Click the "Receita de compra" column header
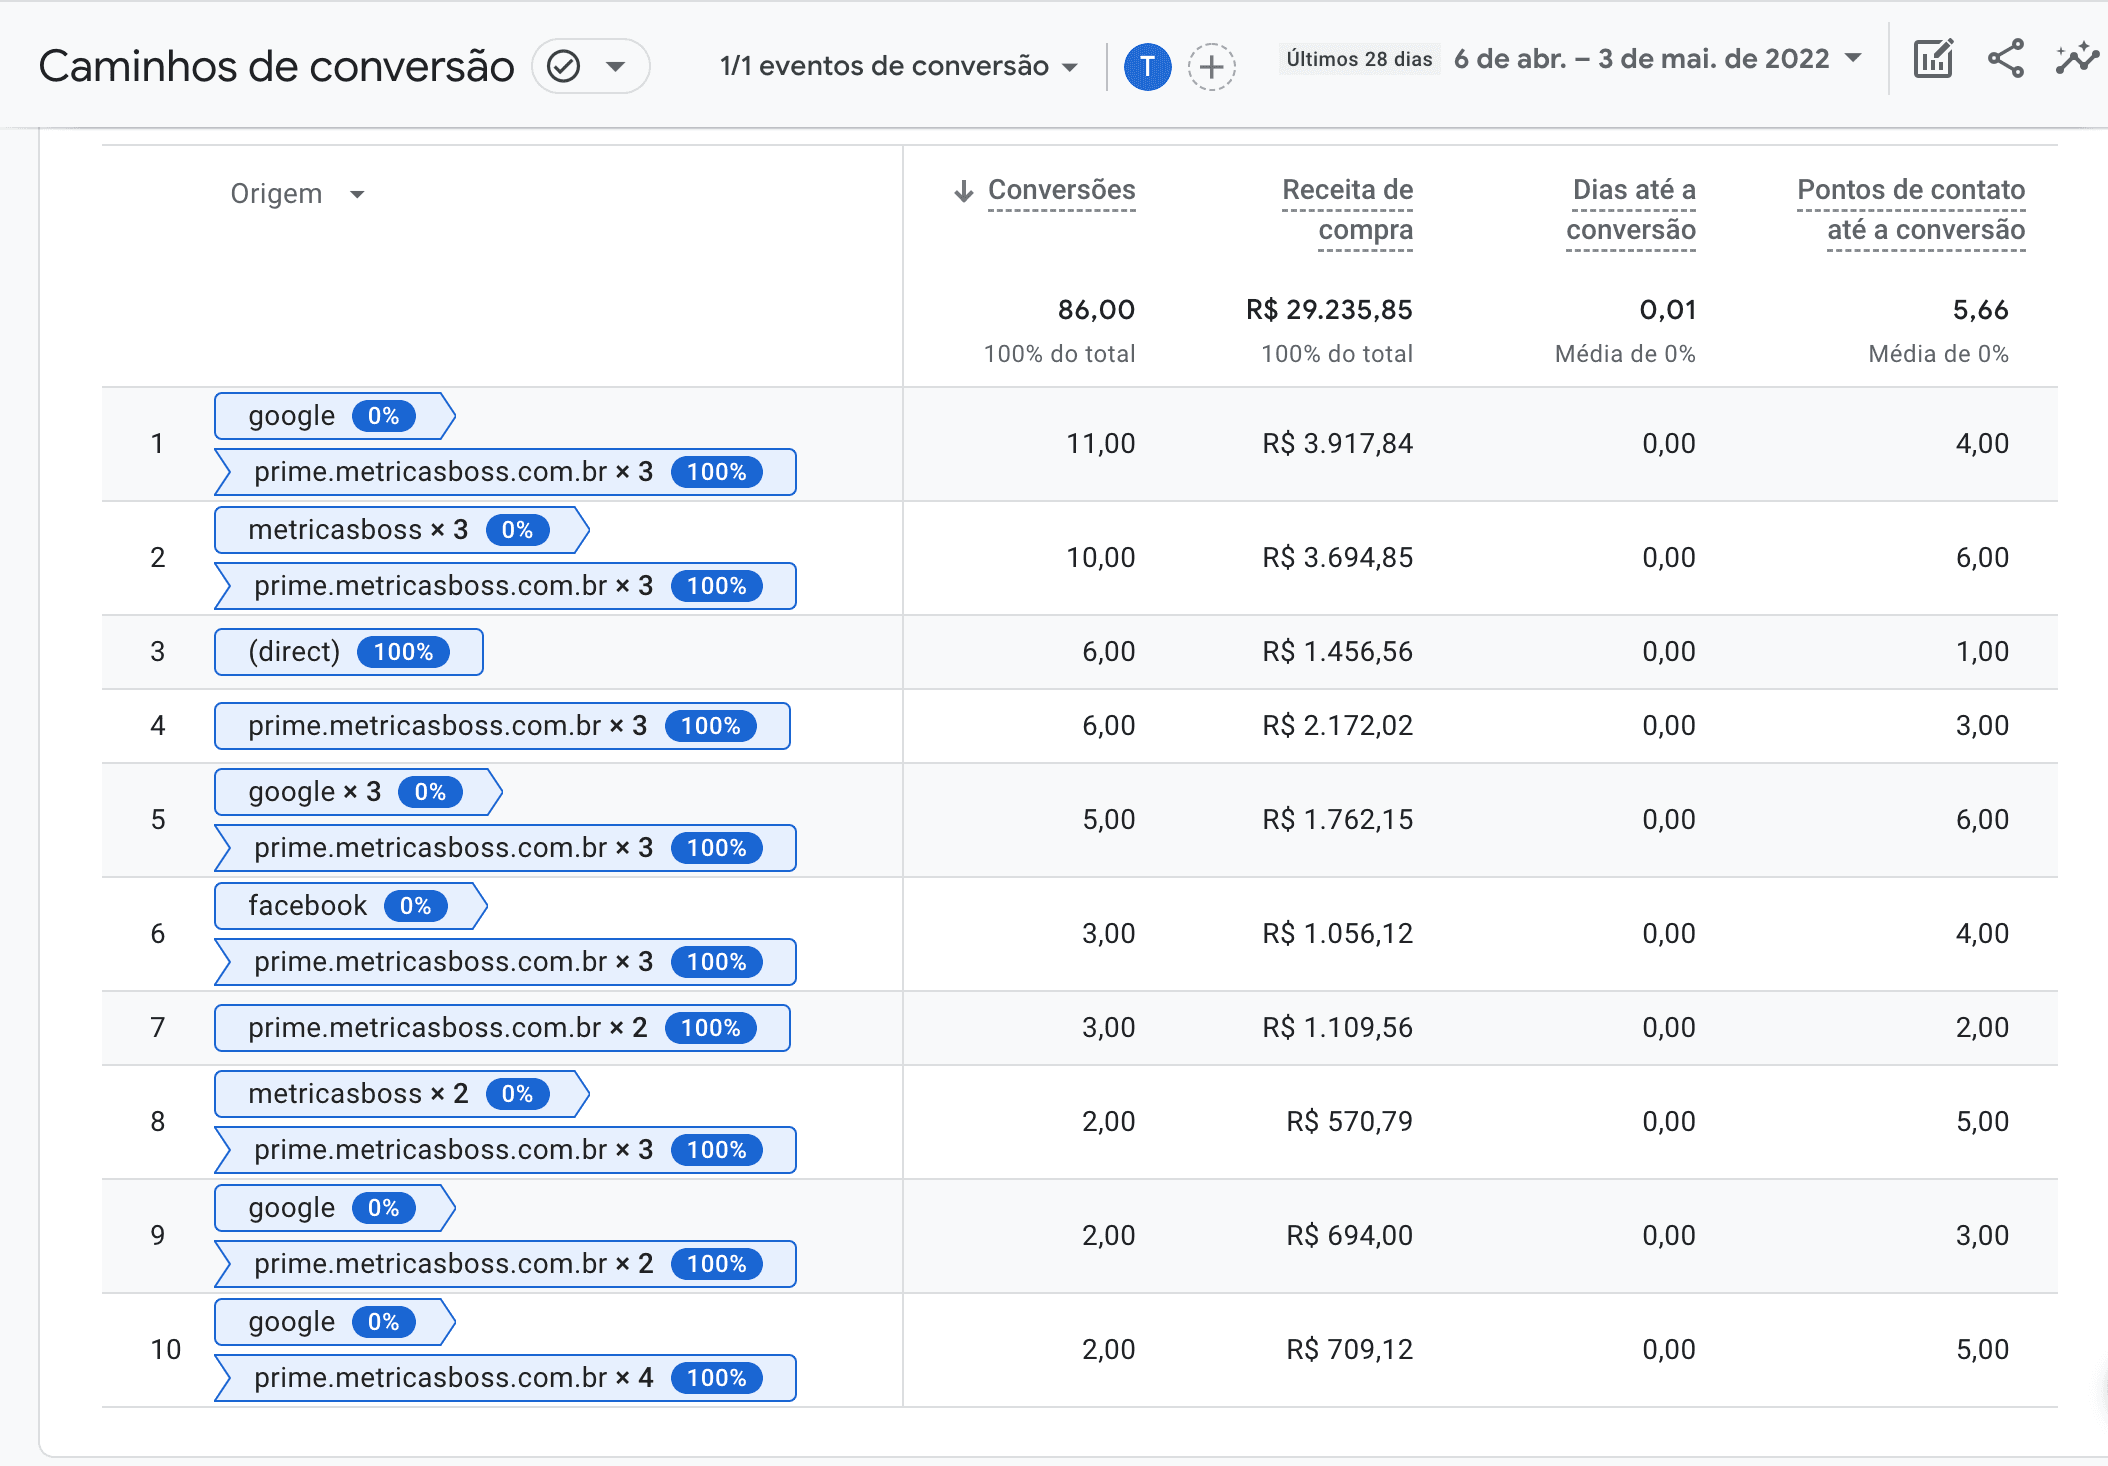 [1347, 210]
